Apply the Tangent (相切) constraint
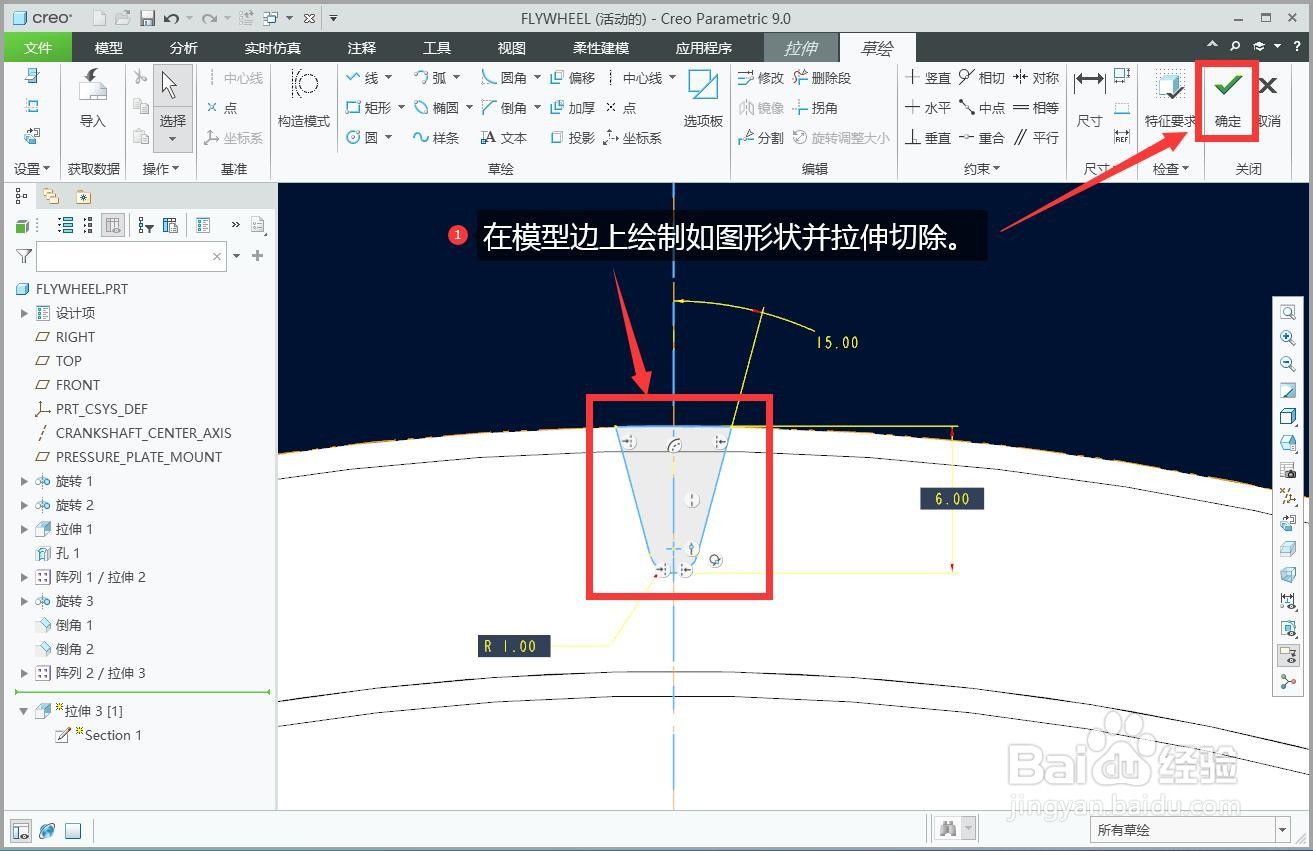The height and width of the screenshot is (851, 1313). point(981,78)
